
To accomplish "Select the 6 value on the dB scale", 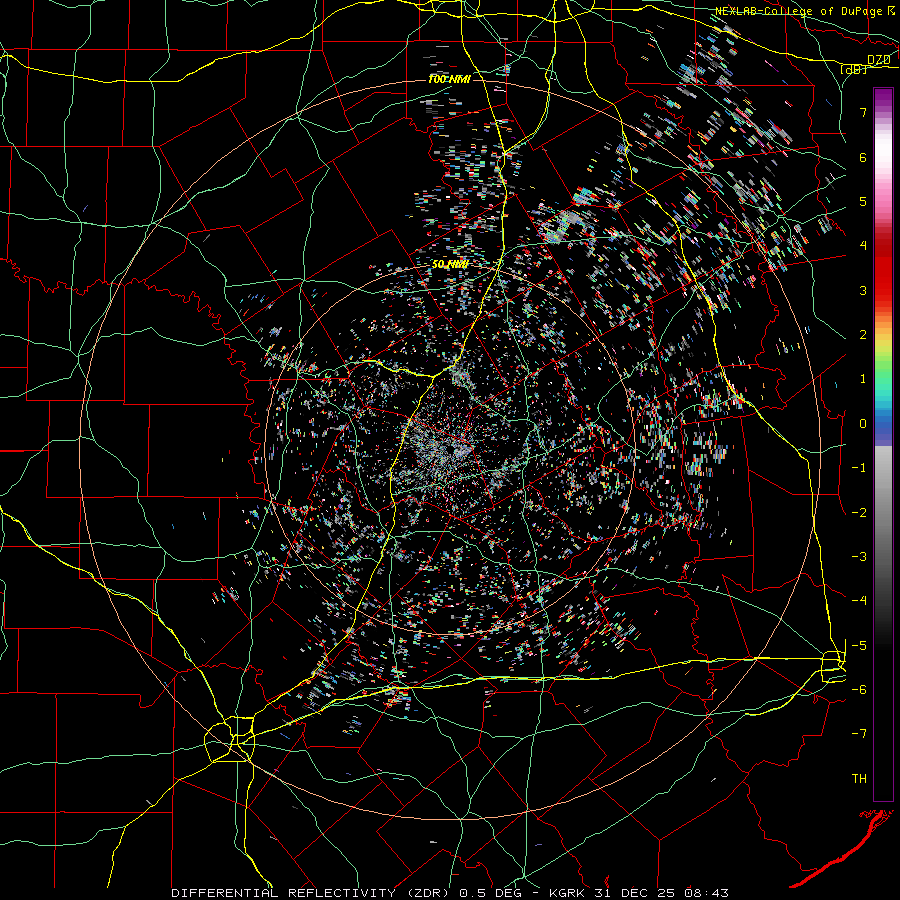I will (863, 157).
